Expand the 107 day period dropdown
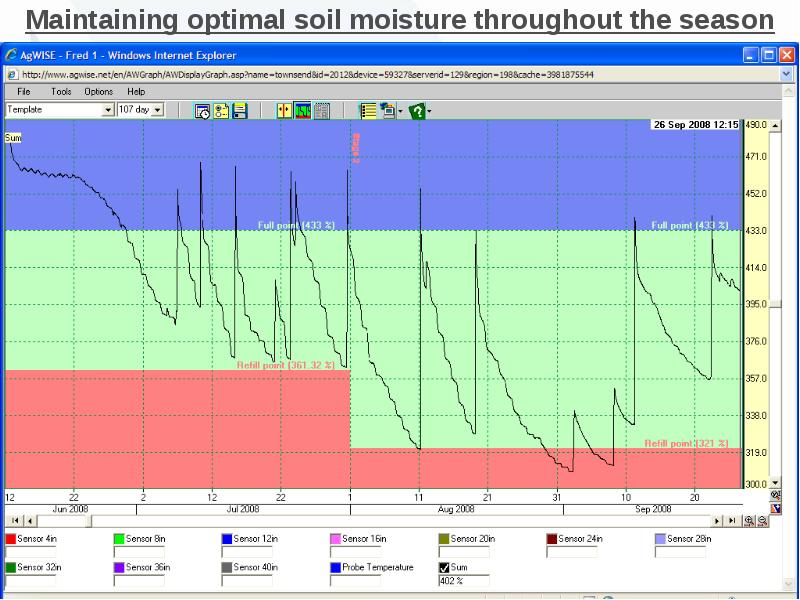Viewport: 800px width, 600px height. [157, 110]
